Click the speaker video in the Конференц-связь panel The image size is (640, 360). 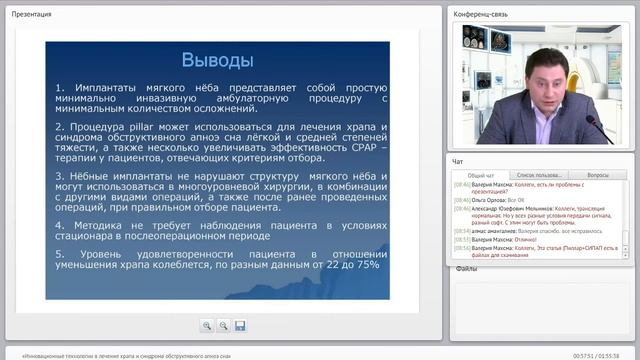tap(541, 84)
